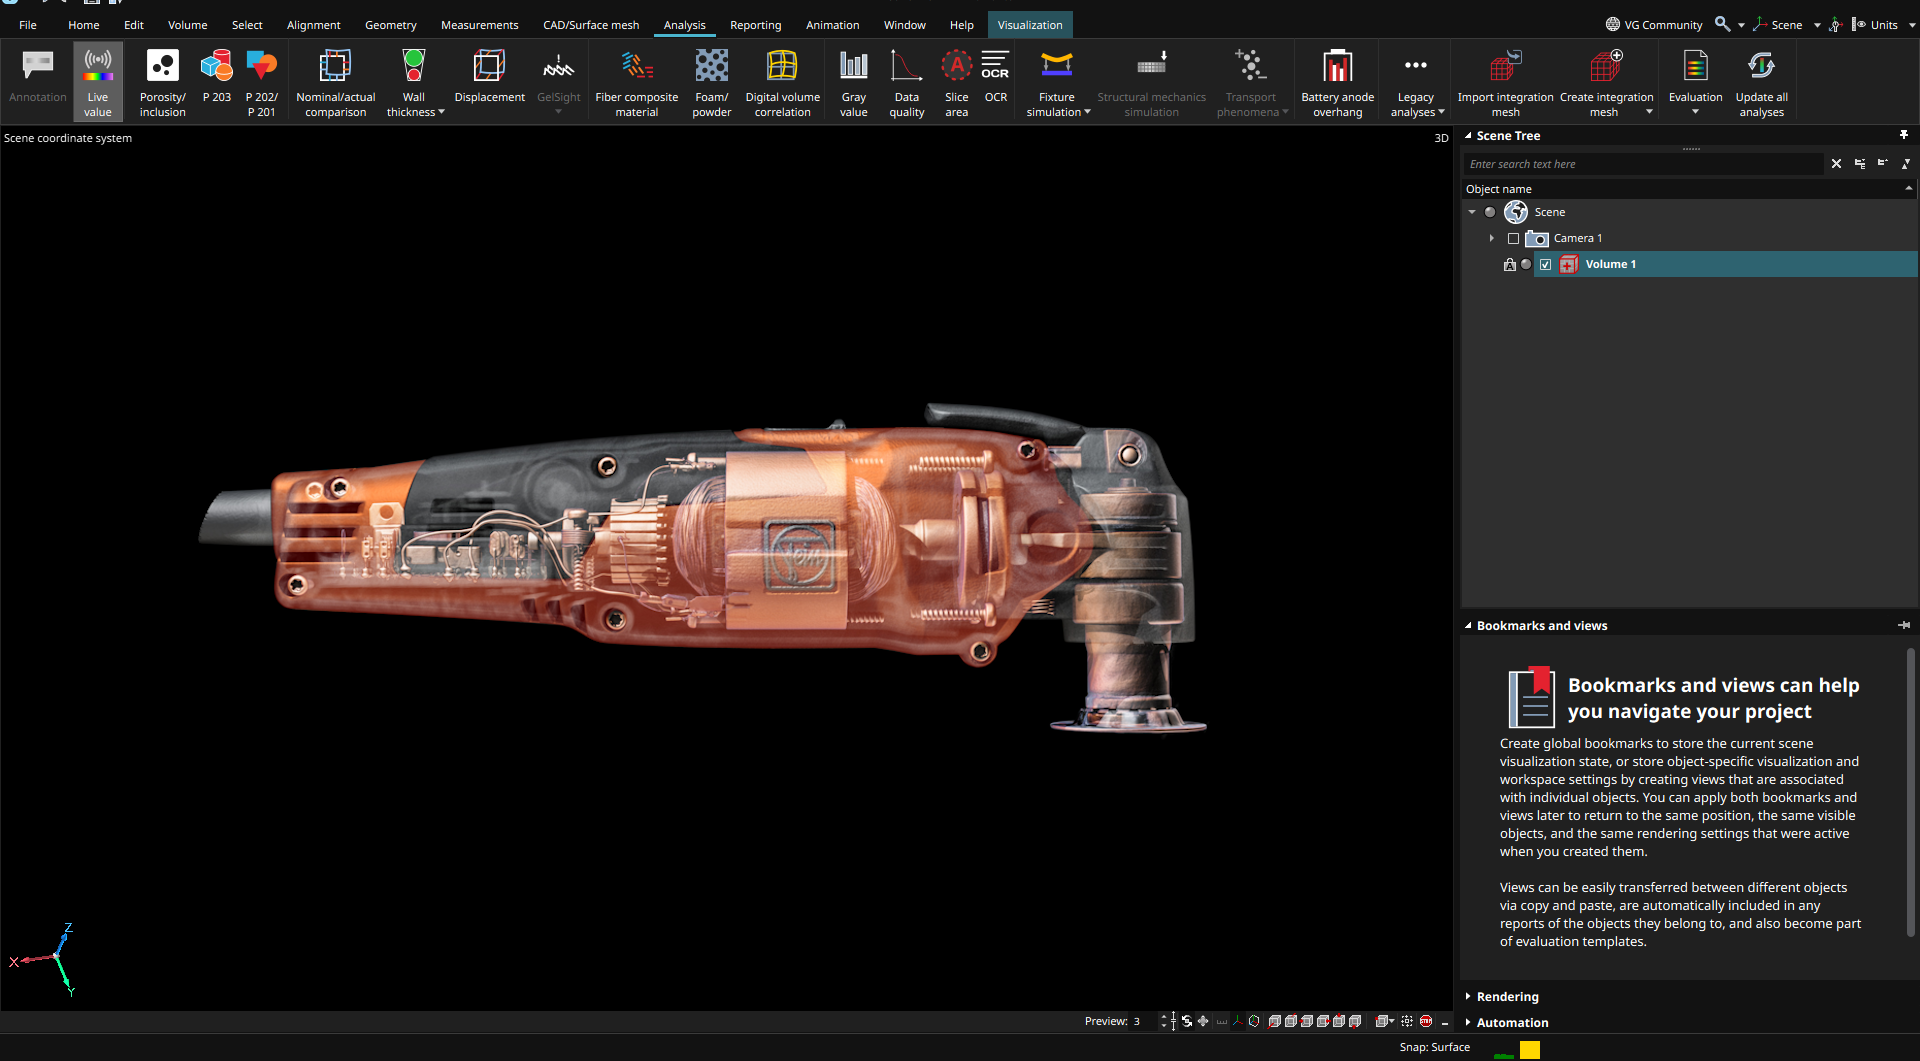Image resolution: width=1920 pixels, height=1061 pixels.
Task: Open the Displacement analysis
Action: click(x=489, y=76)
